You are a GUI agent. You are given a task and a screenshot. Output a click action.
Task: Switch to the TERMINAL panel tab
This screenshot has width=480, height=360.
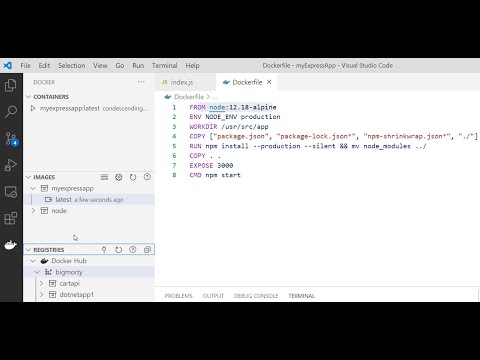[301, 296]
